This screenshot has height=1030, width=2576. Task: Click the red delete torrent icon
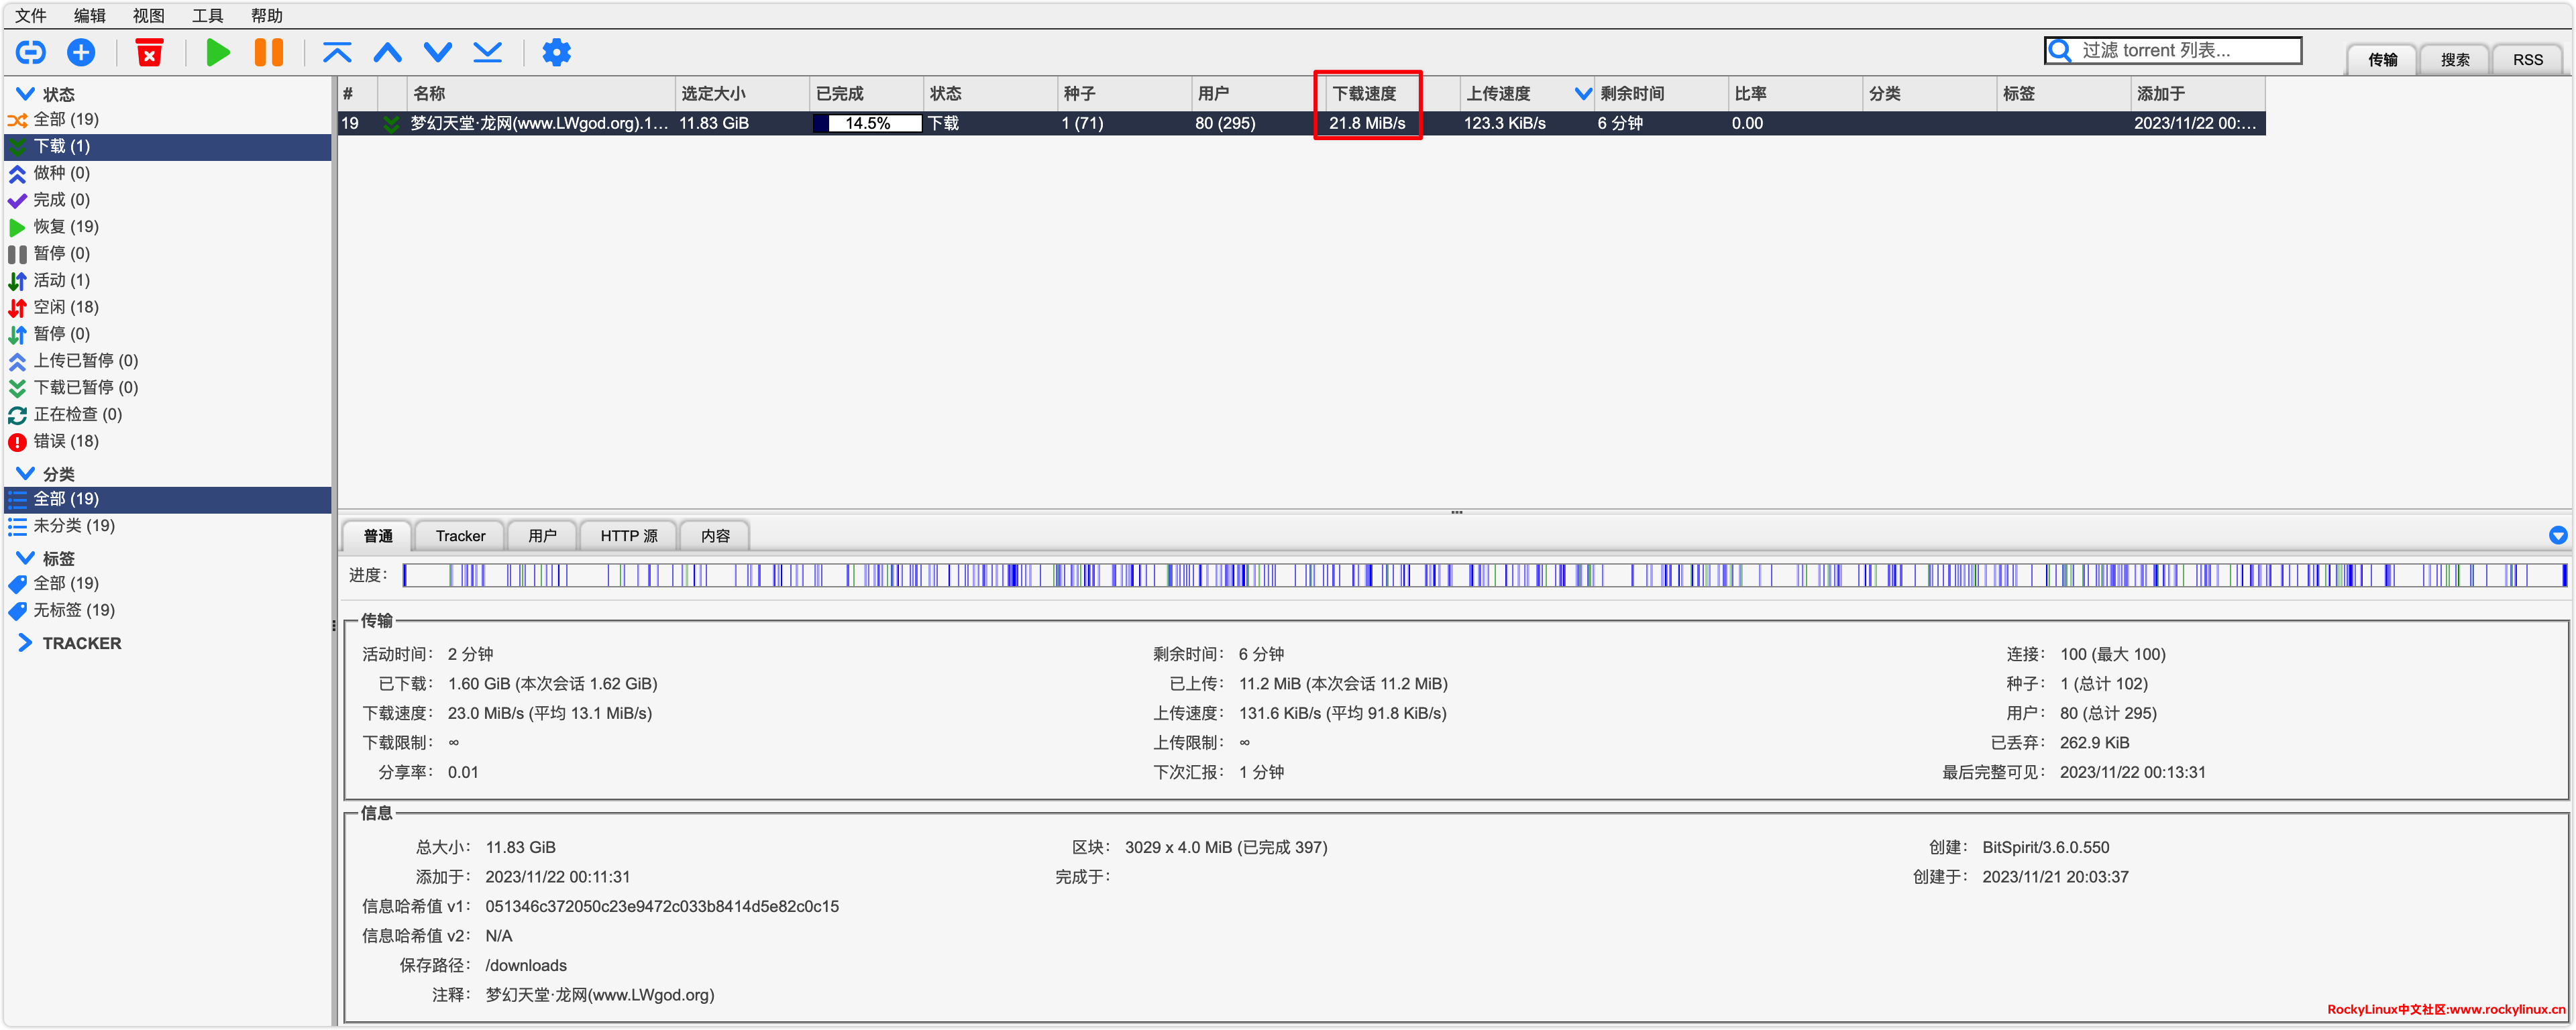[x=149, y=52]
